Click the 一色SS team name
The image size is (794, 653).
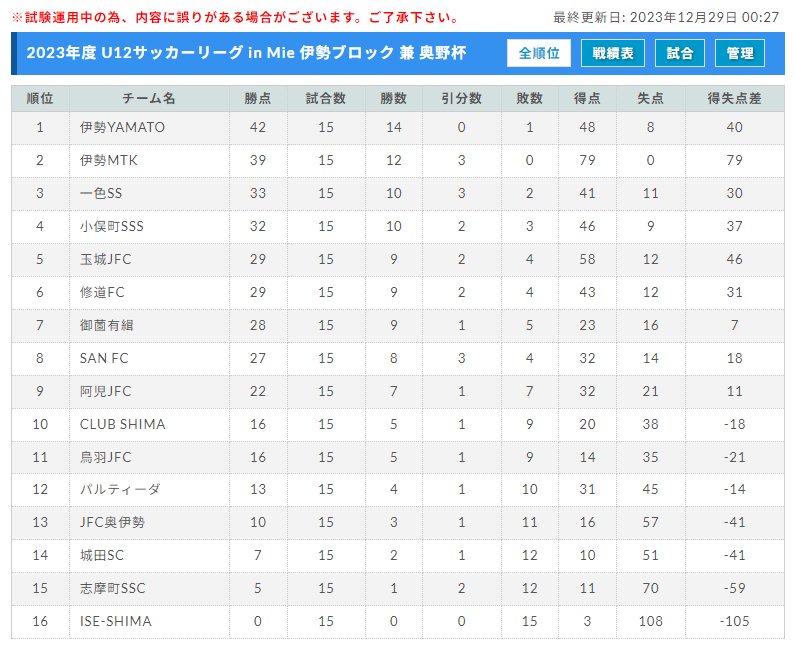point(101,193)
